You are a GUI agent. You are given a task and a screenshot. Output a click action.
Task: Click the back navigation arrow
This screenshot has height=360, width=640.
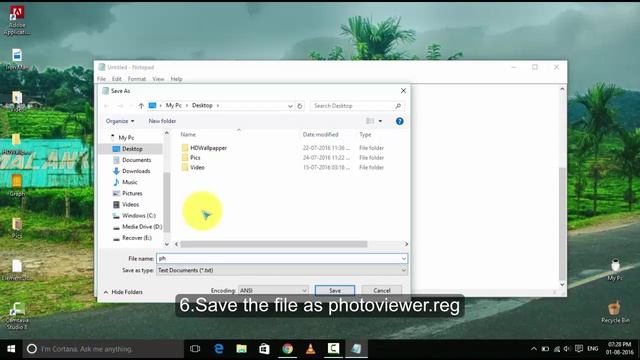pyautogui.click(x=107, y=106)
